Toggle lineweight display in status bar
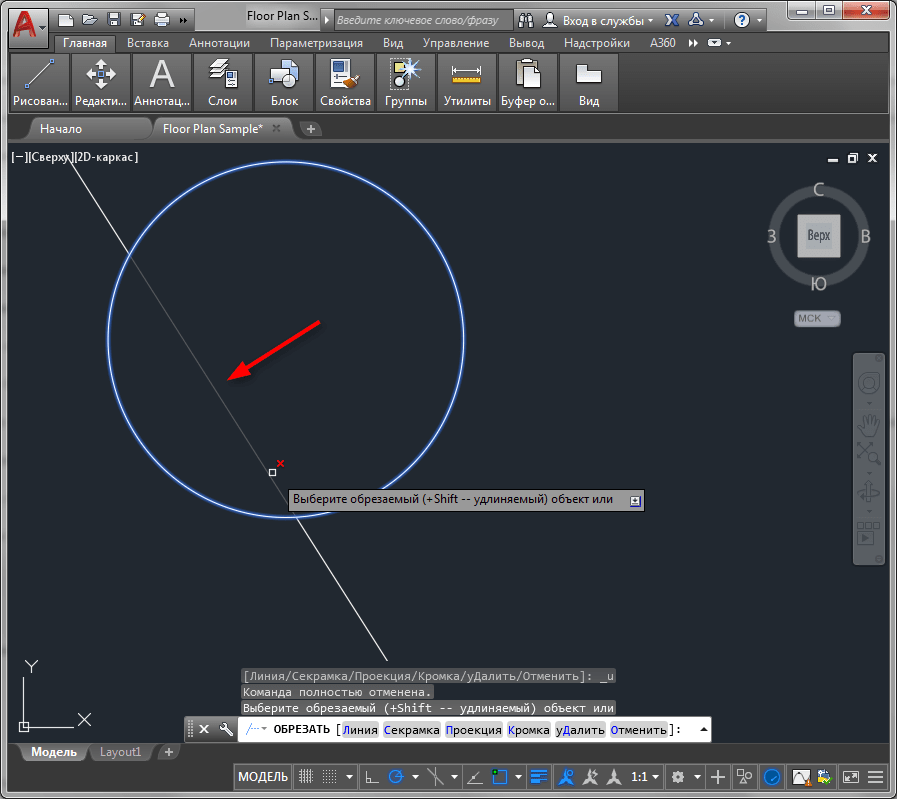Screen dimensions: 897x799 (540, 776)
